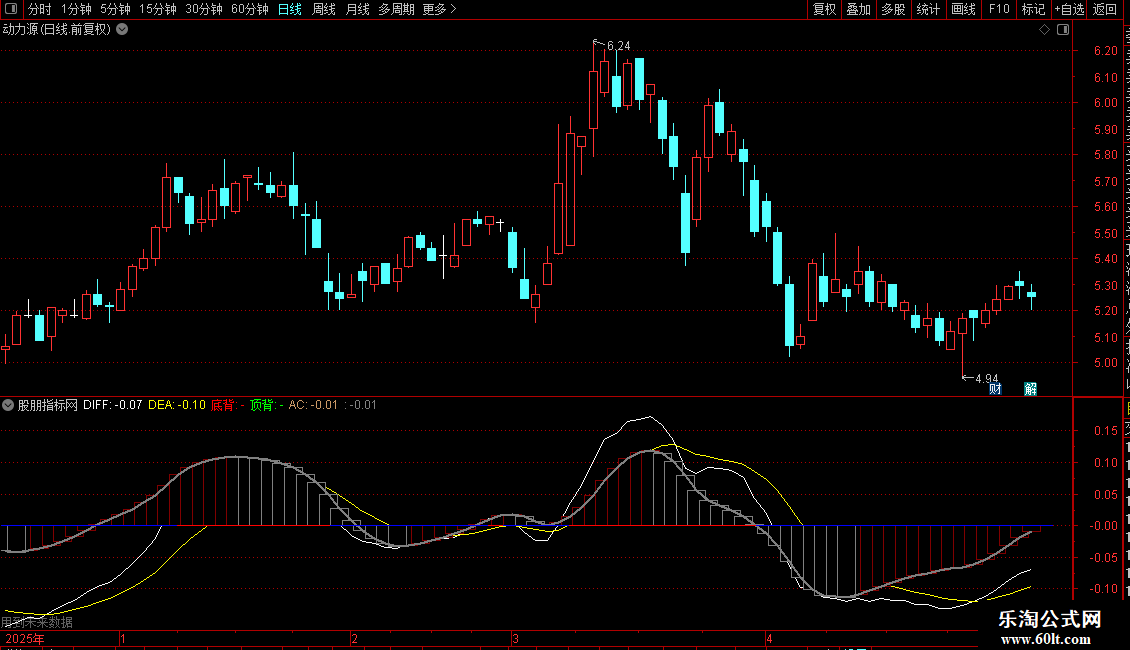Screen dimensions: 1130x650
Task: Click month 4 marker on timeline
Action: 769,638
